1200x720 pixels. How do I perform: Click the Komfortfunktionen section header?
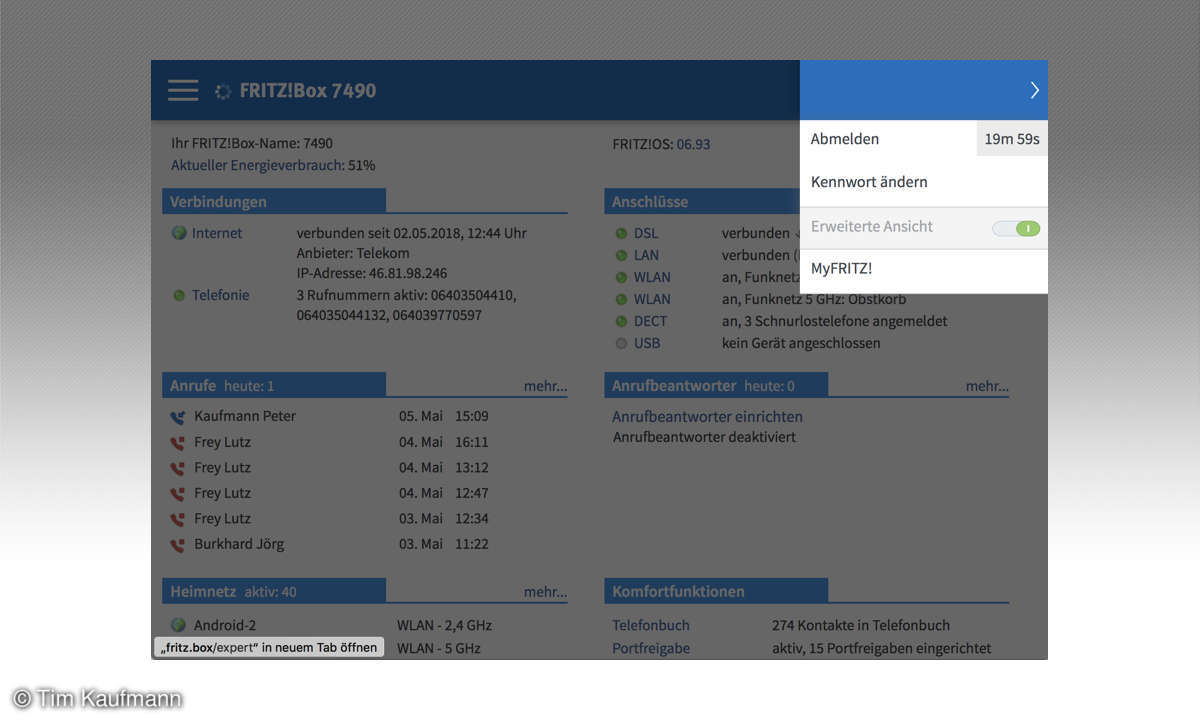pos(716,591)
